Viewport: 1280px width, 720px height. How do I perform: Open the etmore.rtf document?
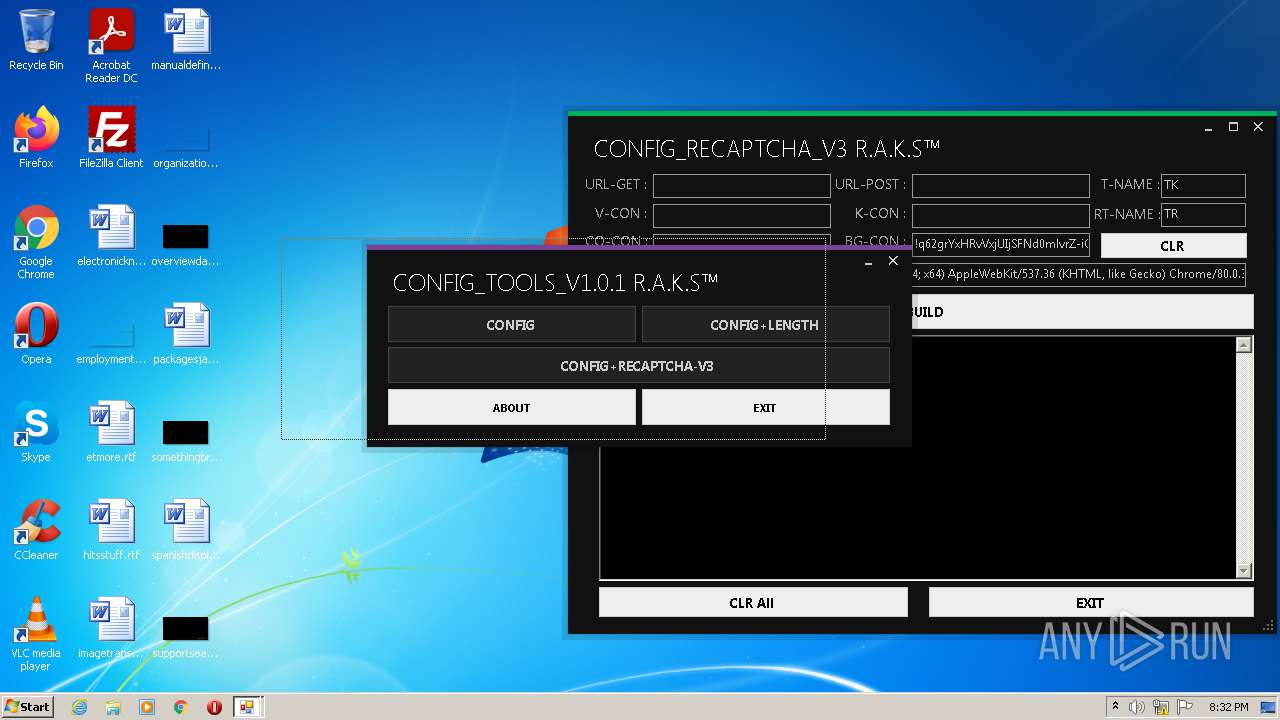coord(111,433)
